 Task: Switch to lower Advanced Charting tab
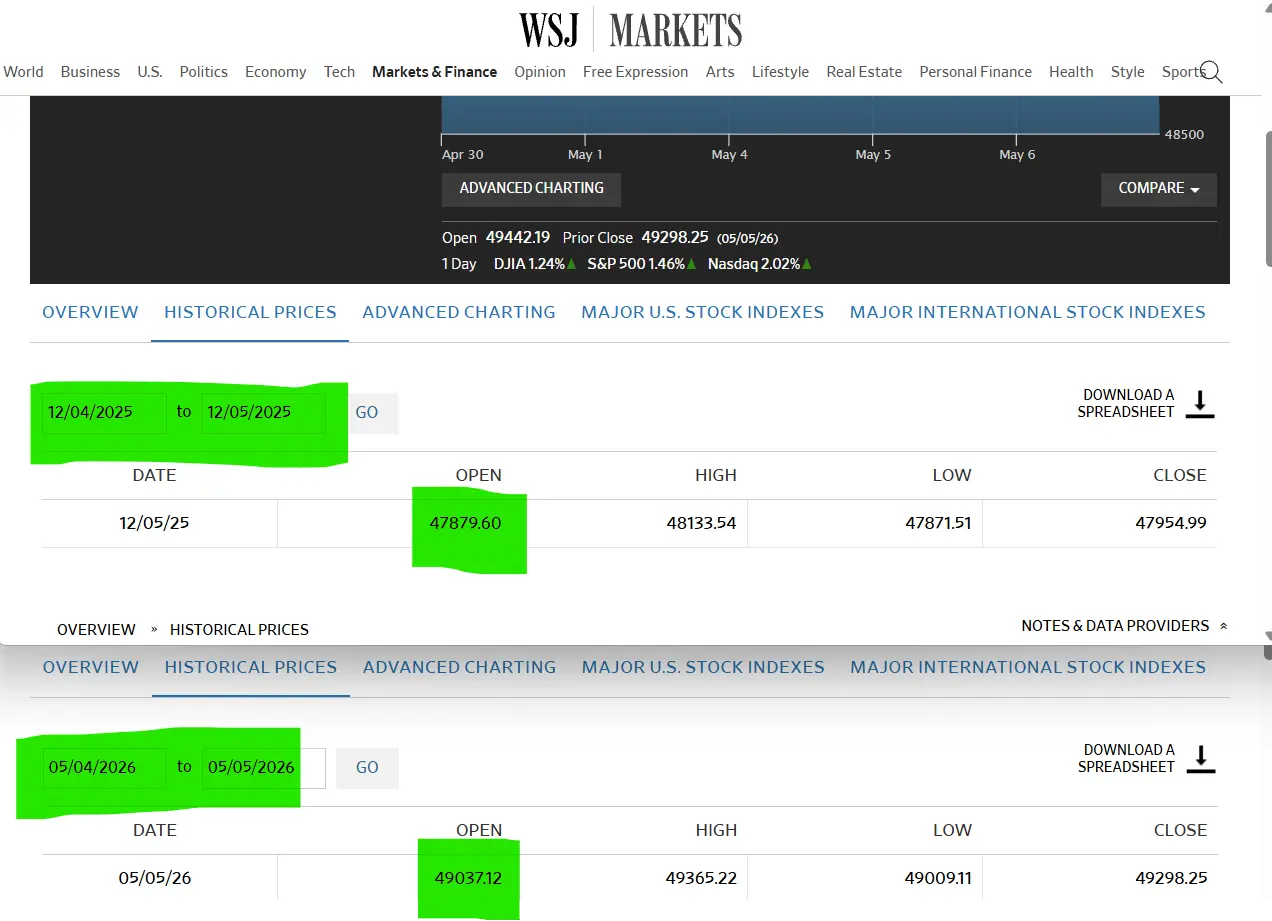point(460,667)
